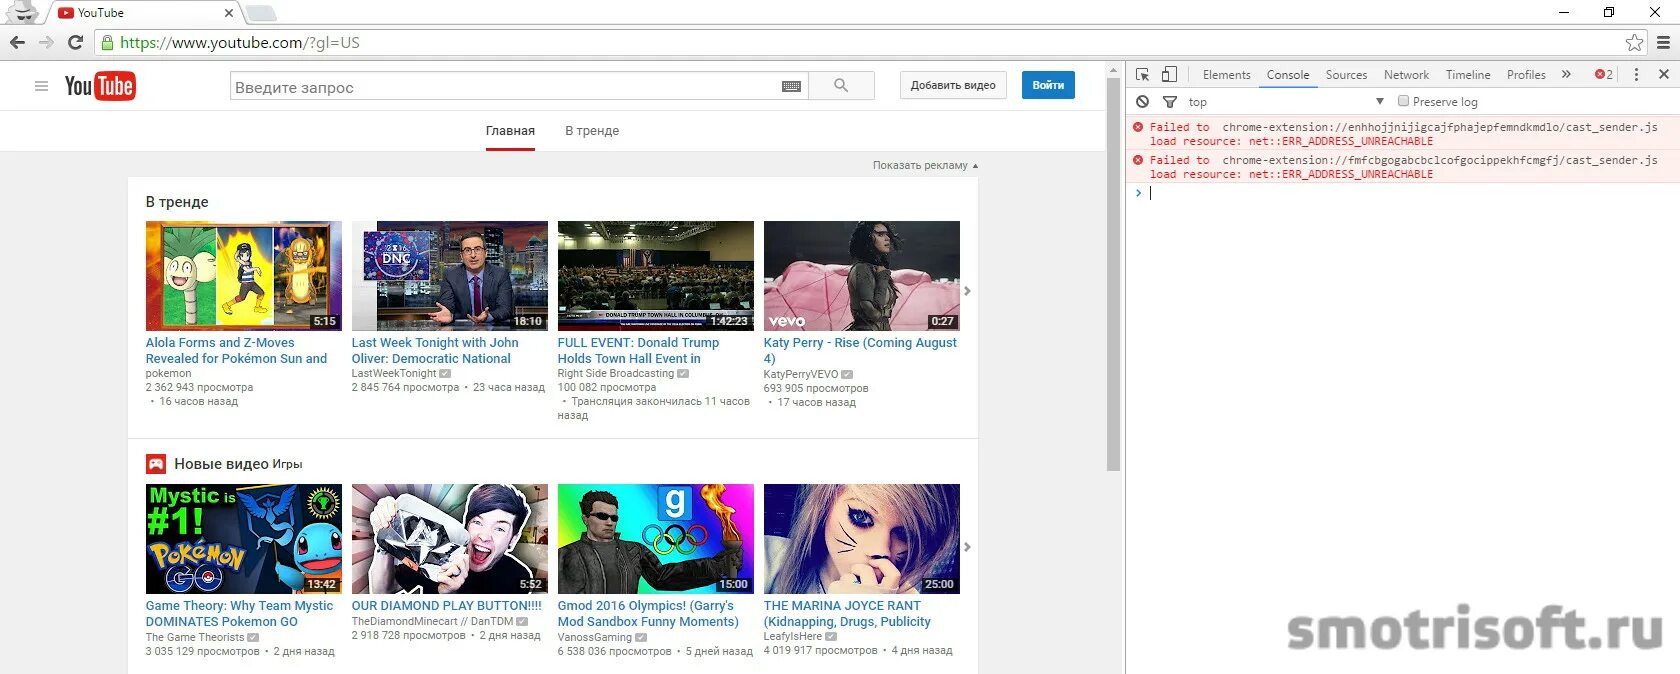
Task: Close the DevTools panel
Action: 1664,74
